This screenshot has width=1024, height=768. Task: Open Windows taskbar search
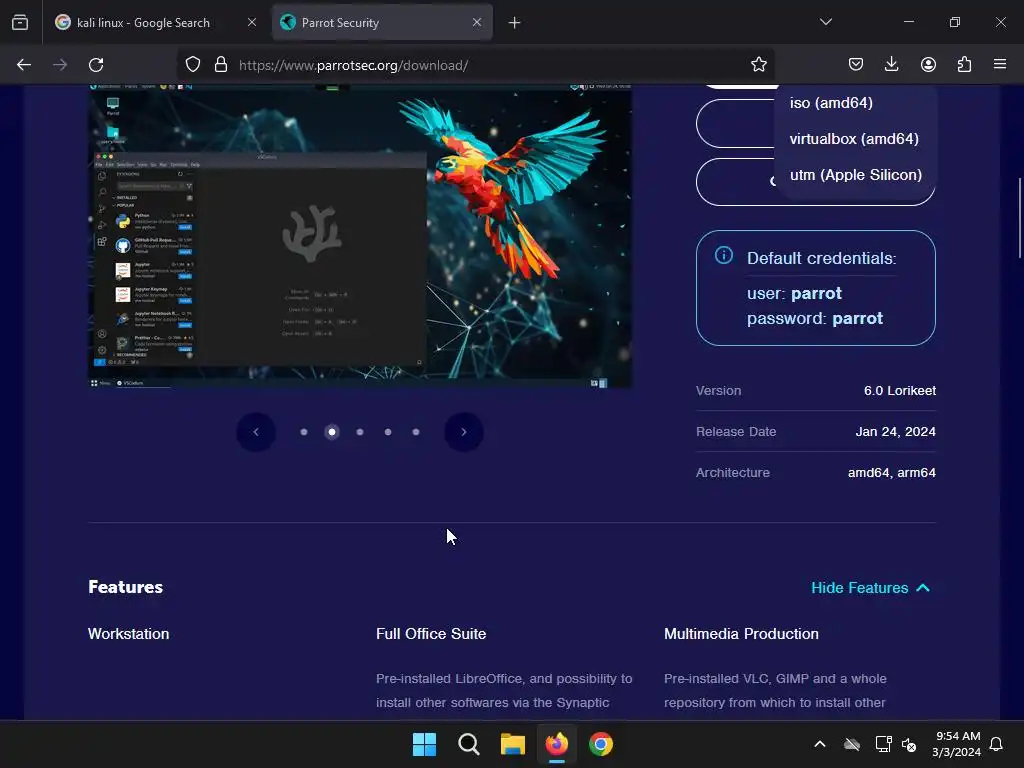[469, 744]
